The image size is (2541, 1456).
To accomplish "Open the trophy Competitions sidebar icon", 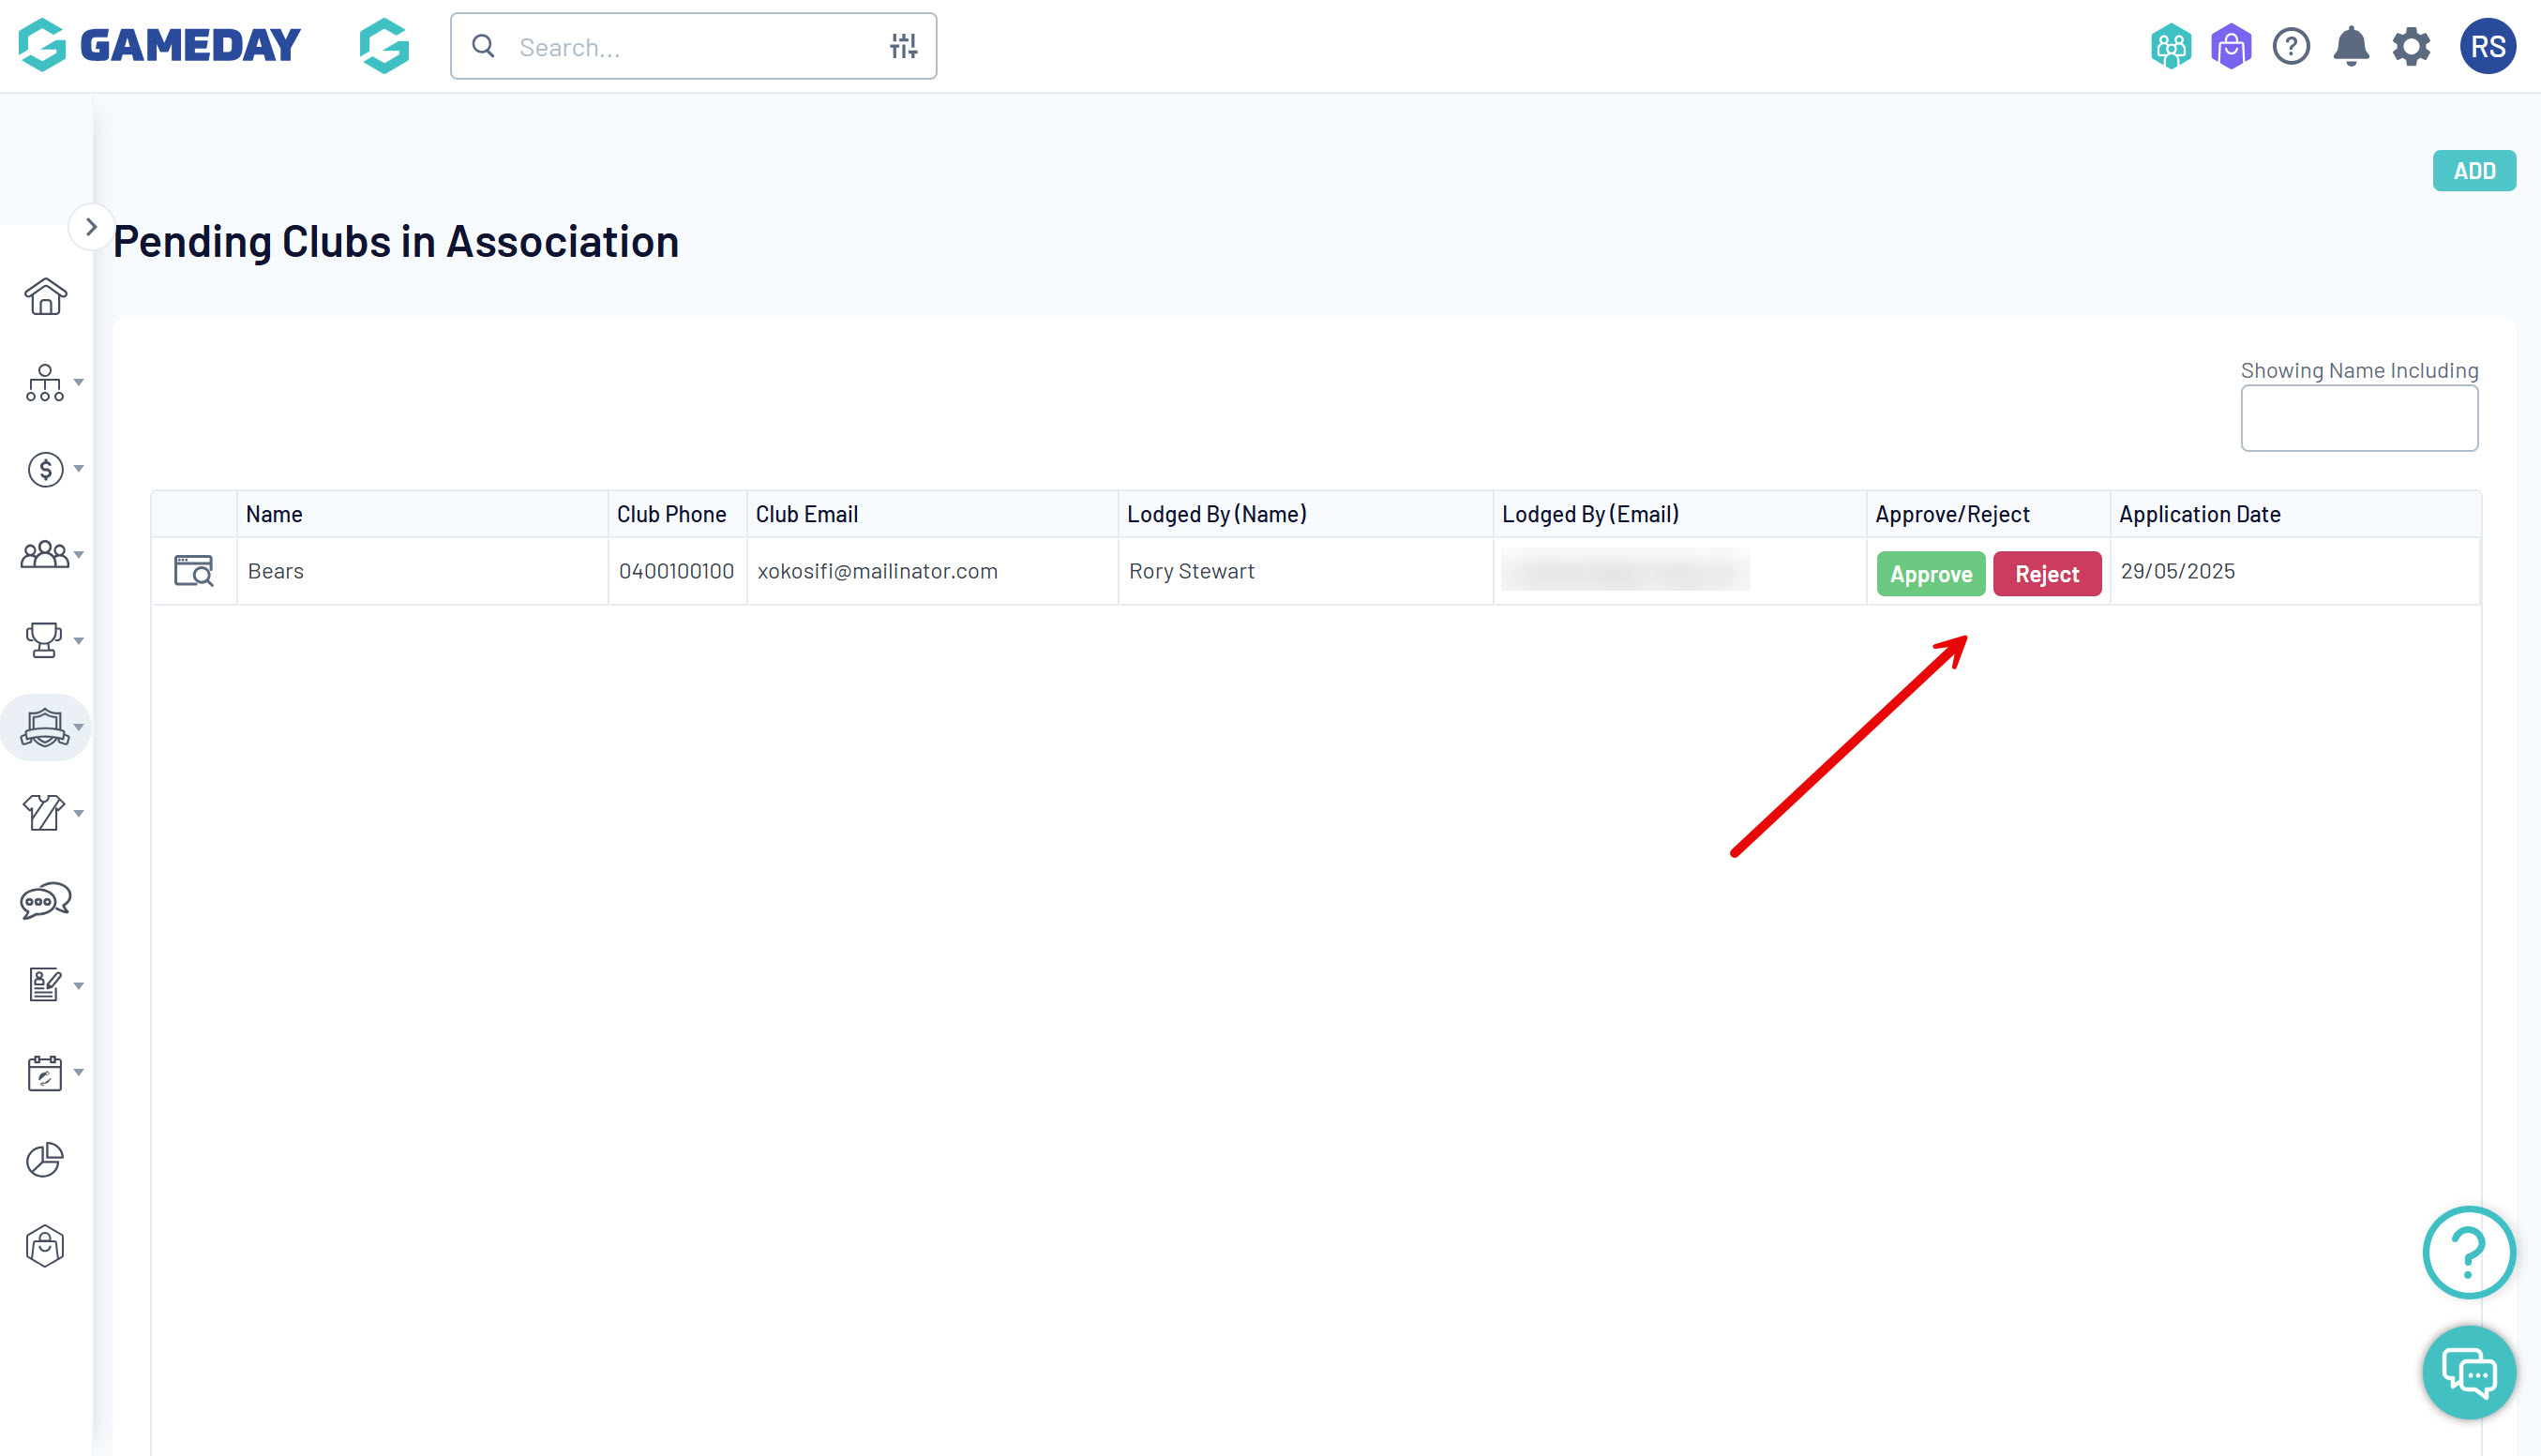I will (x=44, y=640).
